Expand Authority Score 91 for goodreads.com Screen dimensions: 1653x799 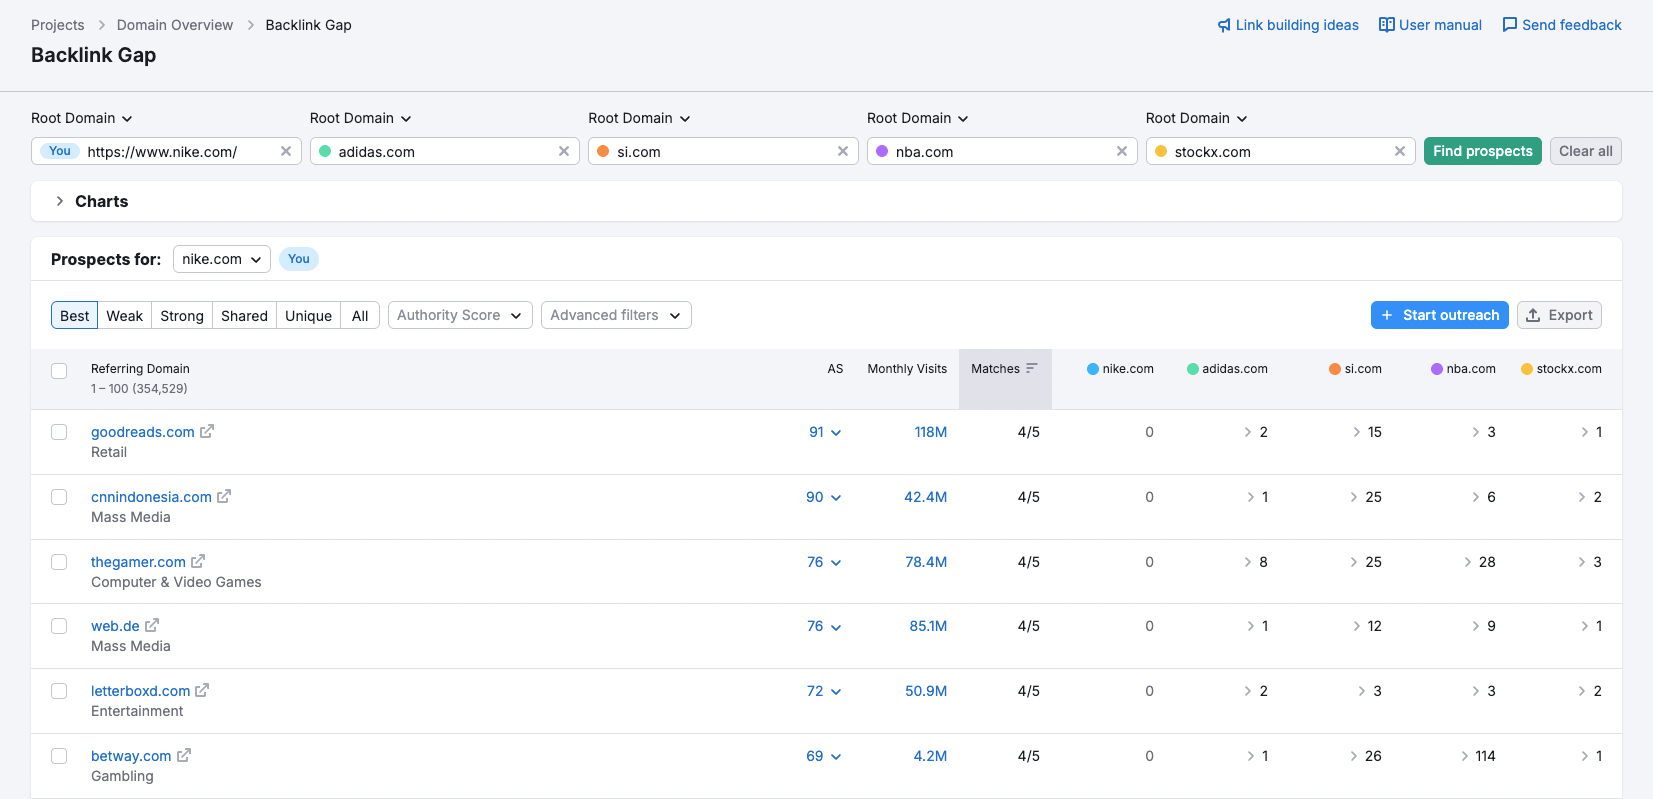click(x=825, y=432)
